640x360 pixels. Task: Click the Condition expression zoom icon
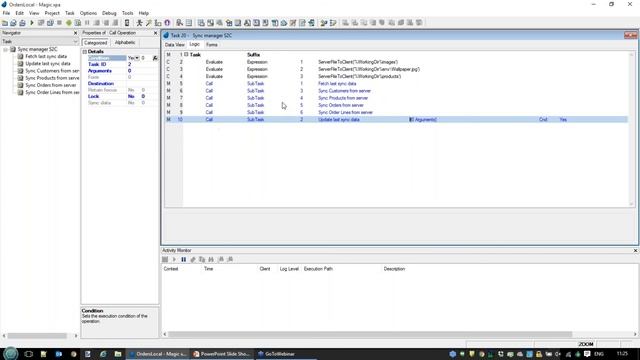(155, 58)
